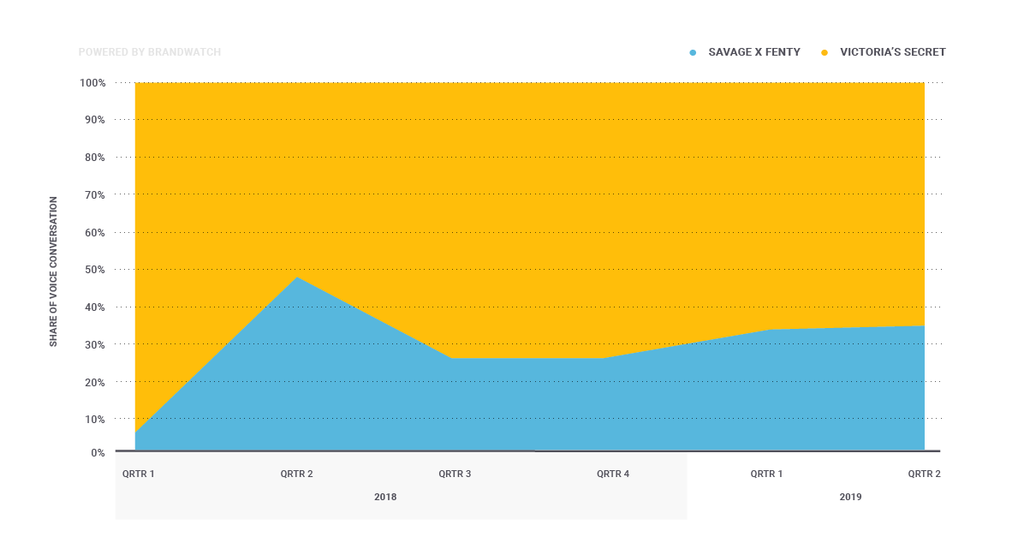Viewport: 1024px width, 543px height.
Task: Click the 100% y-axis label
Action: click(x=92, y=83)
